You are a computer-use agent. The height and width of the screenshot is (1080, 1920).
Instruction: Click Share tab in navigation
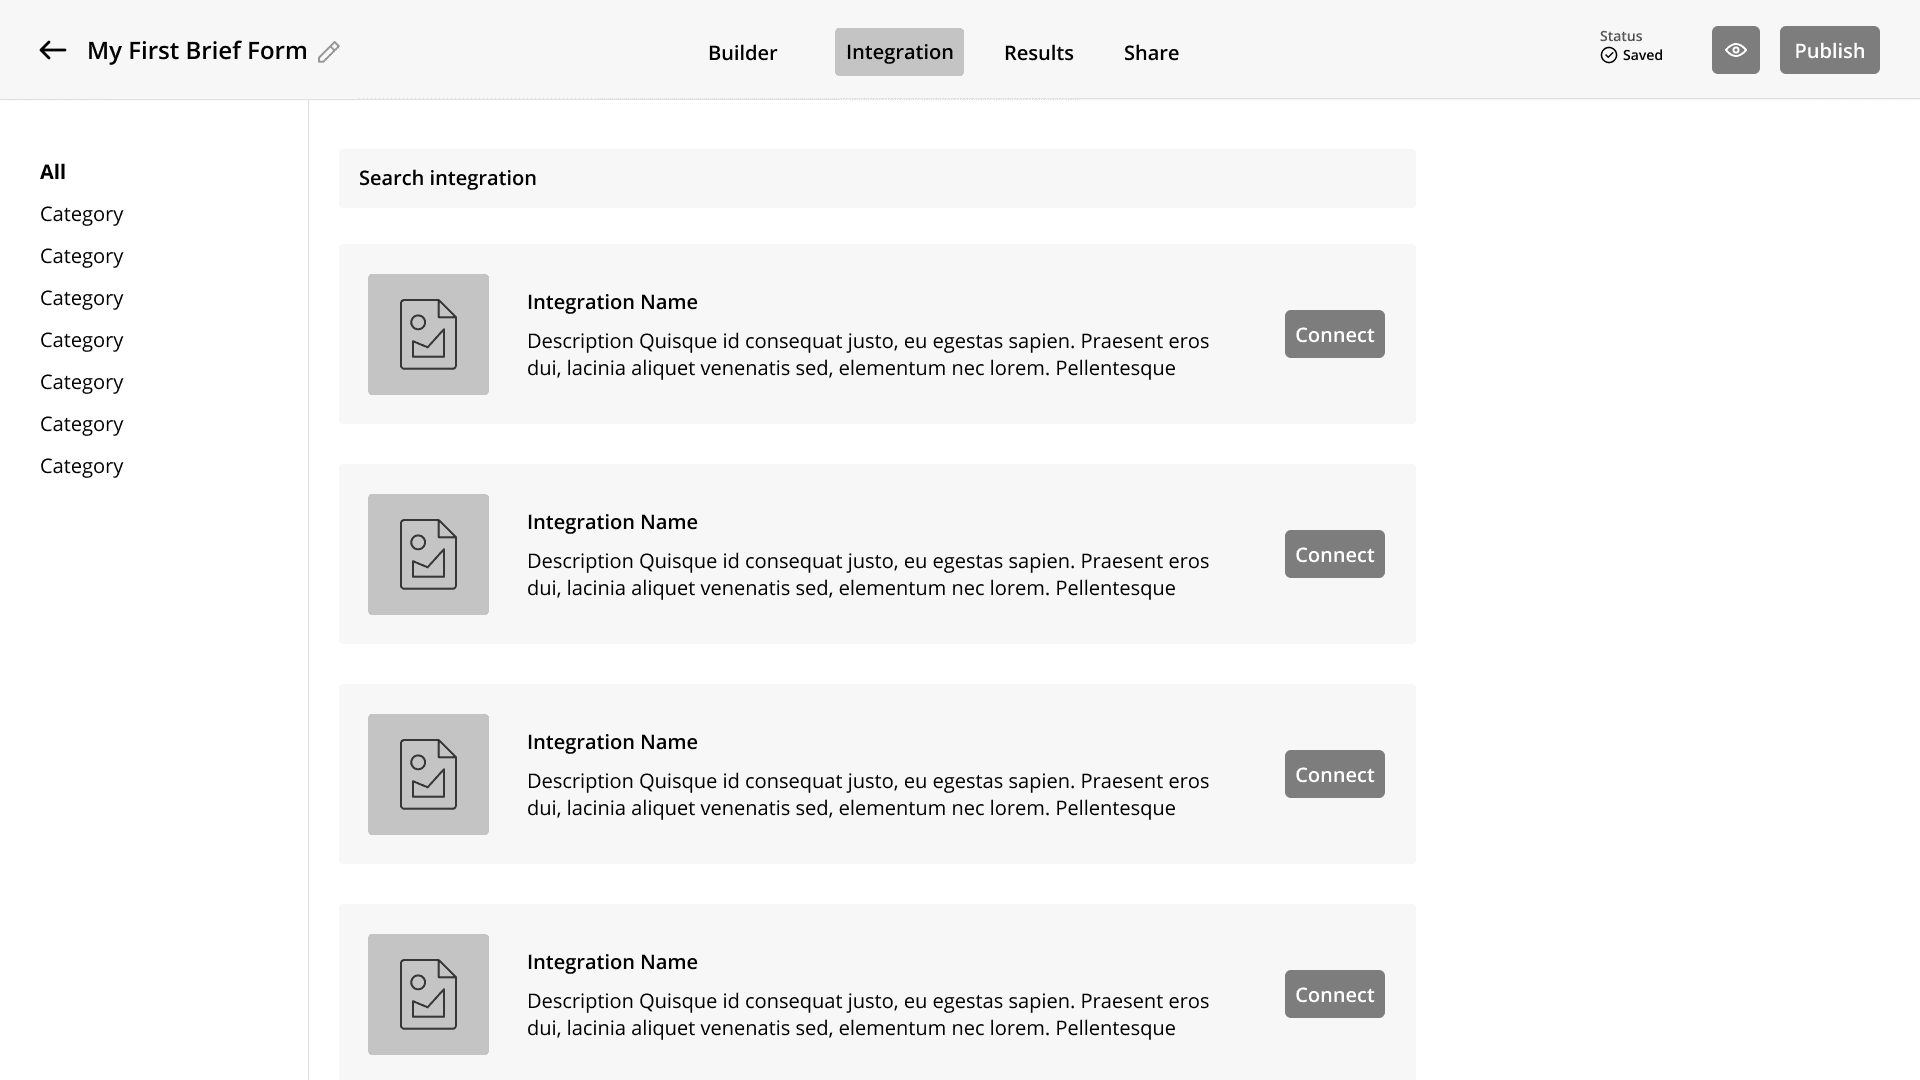point(1151,51)
